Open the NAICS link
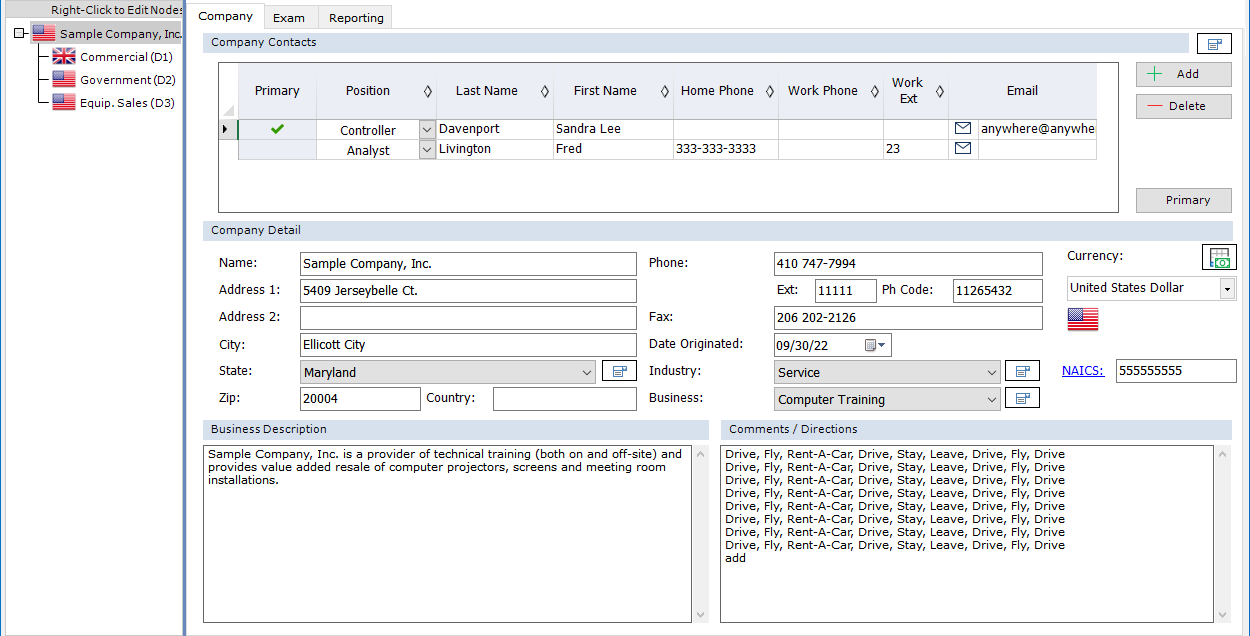The height and width of the screenshot is (636, 1250). point(1082,370)
